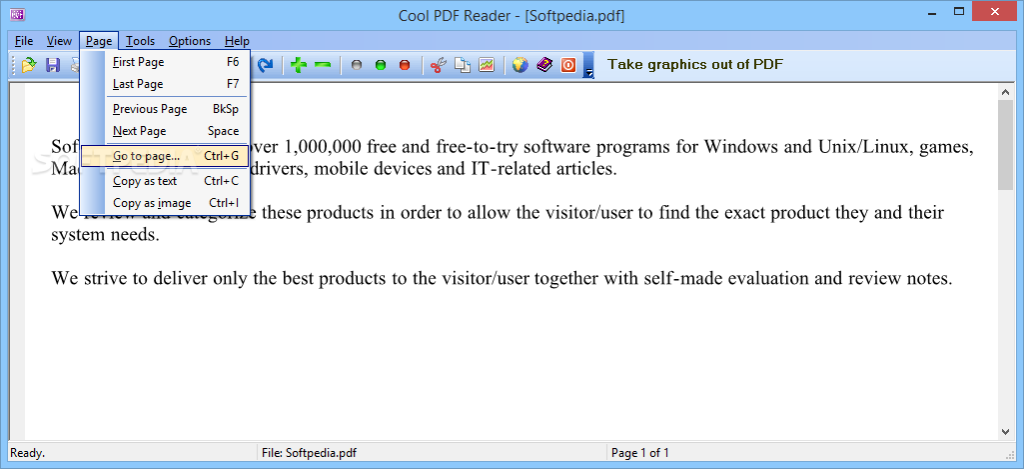Image resolution: width=1024 pixels, height=469 pixels.
Task: Click the copy pages toolbar icon
Action: click(x=462, y=65)
